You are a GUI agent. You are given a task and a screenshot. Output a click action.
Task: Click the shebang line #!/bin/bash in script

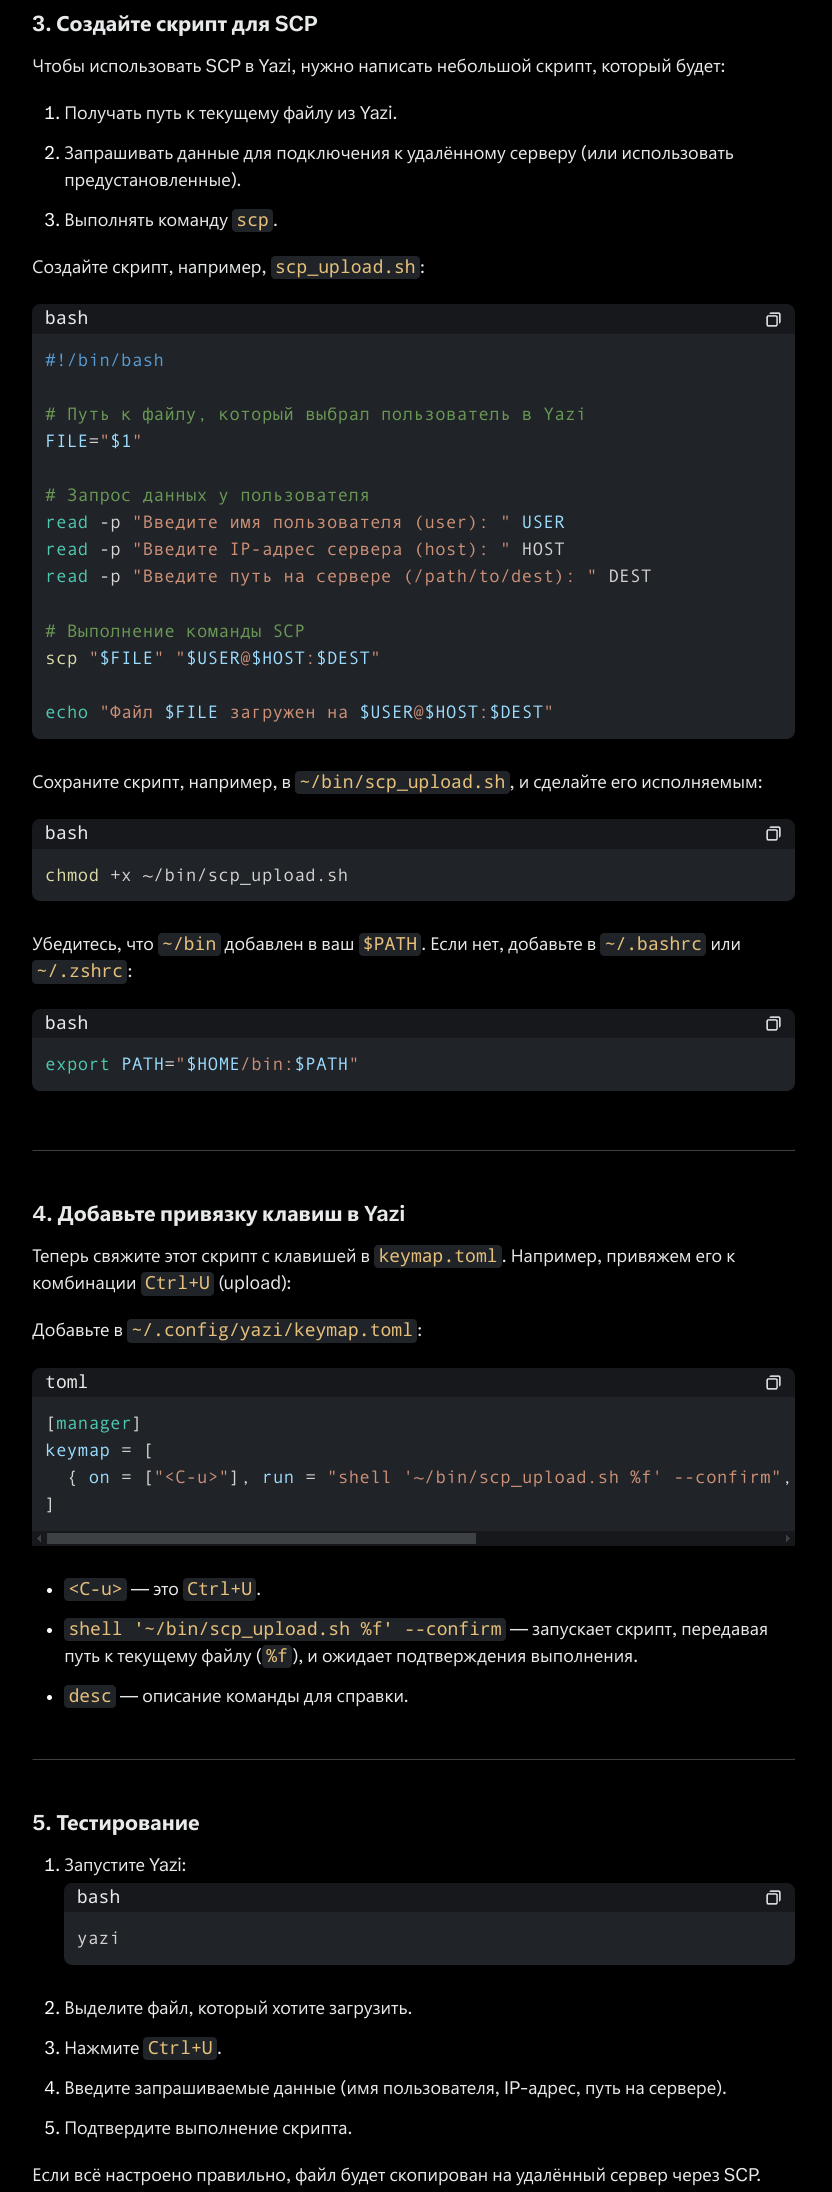tap(104, 360)
